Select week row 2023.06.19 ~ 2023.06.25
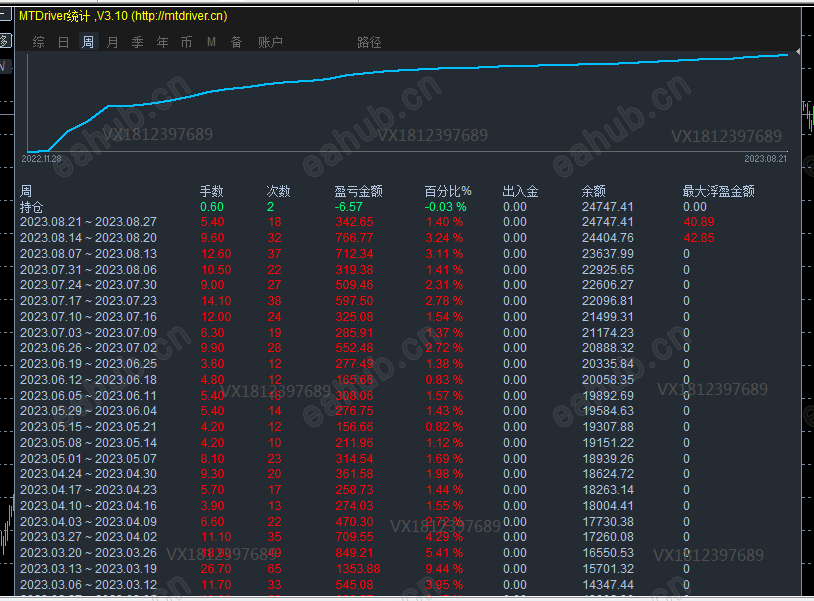The height and width of the screenshot is (601, 814). [88, 364]
